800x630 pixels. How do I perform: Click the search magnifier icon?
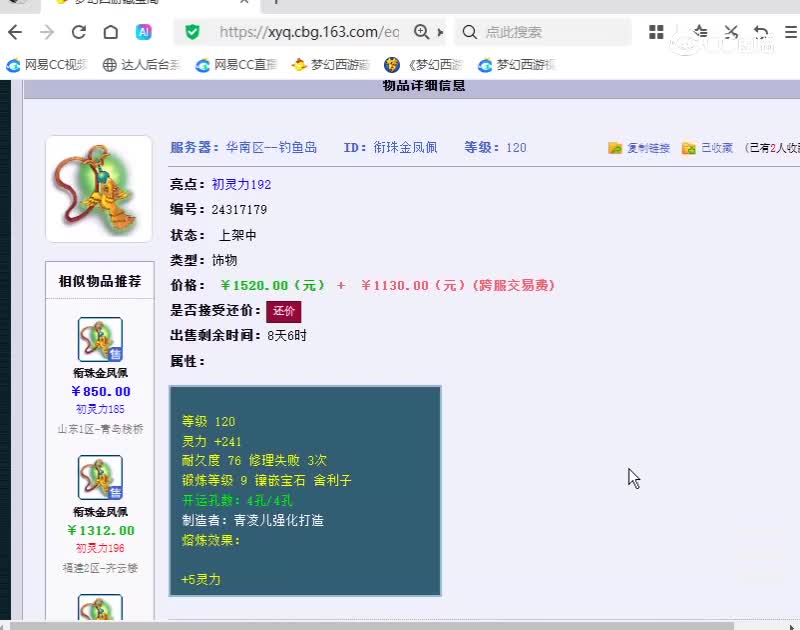469,32
